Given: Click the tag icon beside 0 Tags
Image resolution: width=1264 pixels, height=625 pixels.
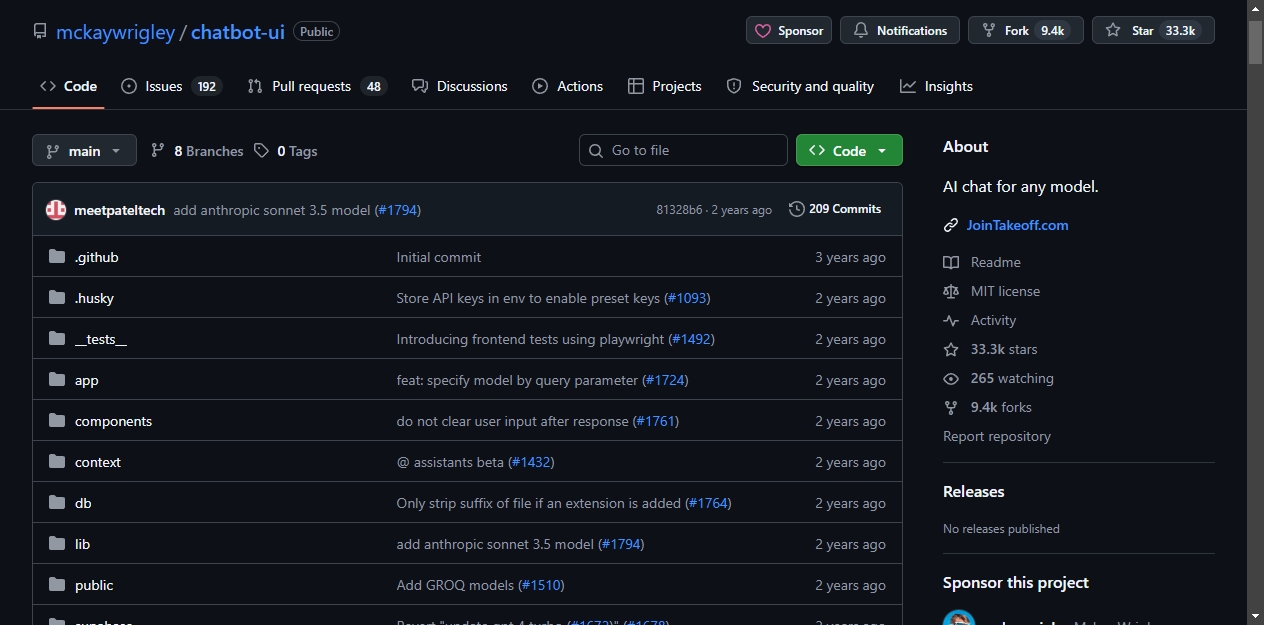Looking at the screenshot, I should tap(261, 150).
